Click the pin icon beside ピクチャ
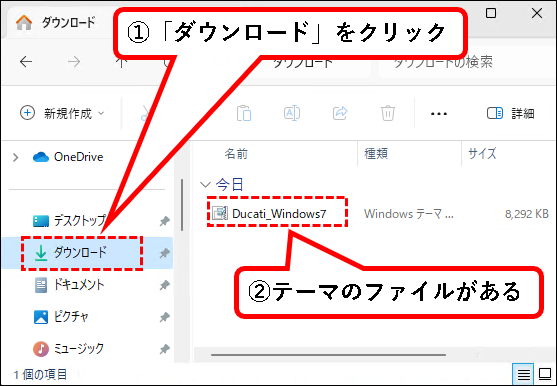557x386 pixels. (164, 317)
